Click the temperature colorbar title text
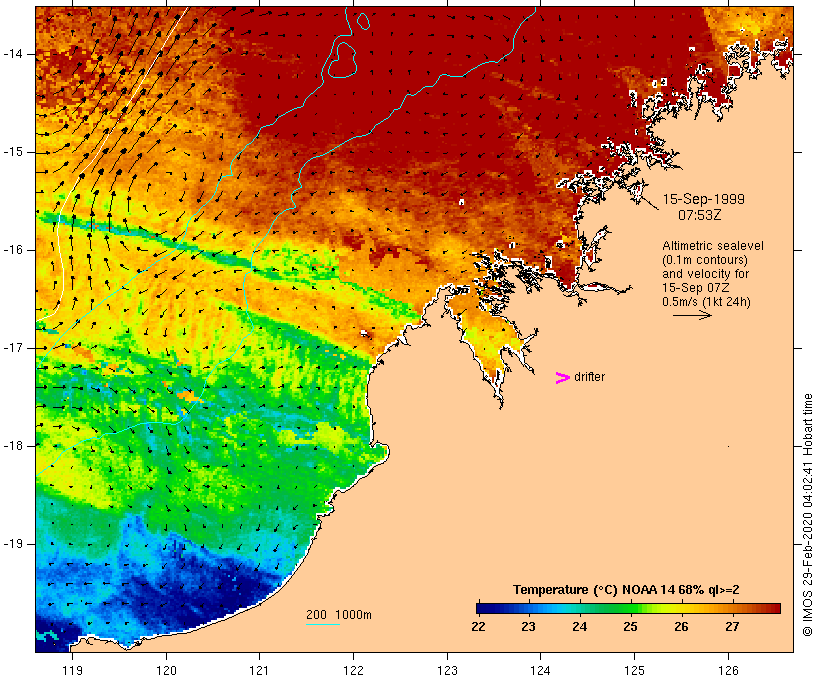The width and height of the screenshot is (820, 680). coord(626,590)
